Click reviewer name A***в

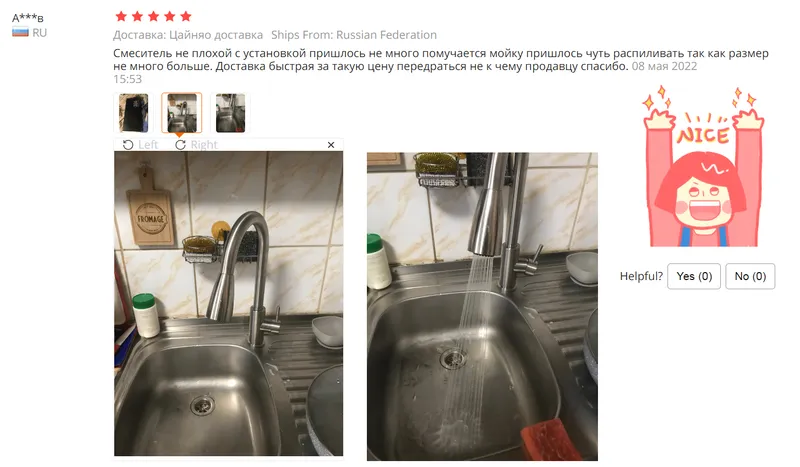(x=28, y=18)
